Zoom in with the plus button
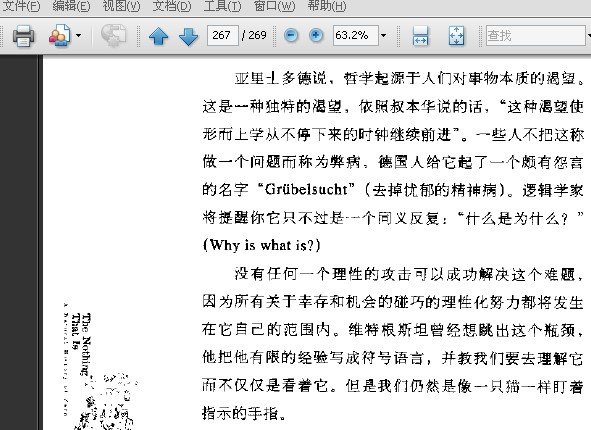 [316, 35]
